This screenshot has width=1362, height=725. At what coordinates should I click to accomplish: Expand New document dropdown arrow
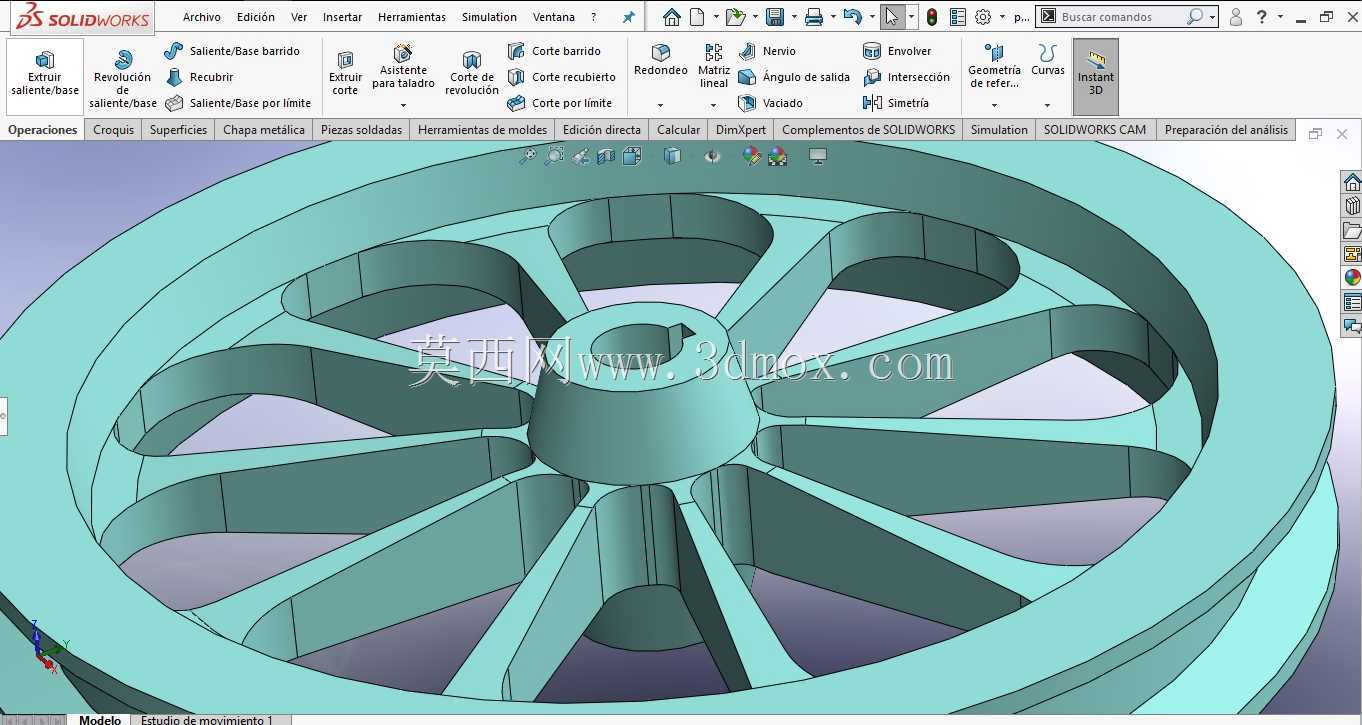pos(716,17)
